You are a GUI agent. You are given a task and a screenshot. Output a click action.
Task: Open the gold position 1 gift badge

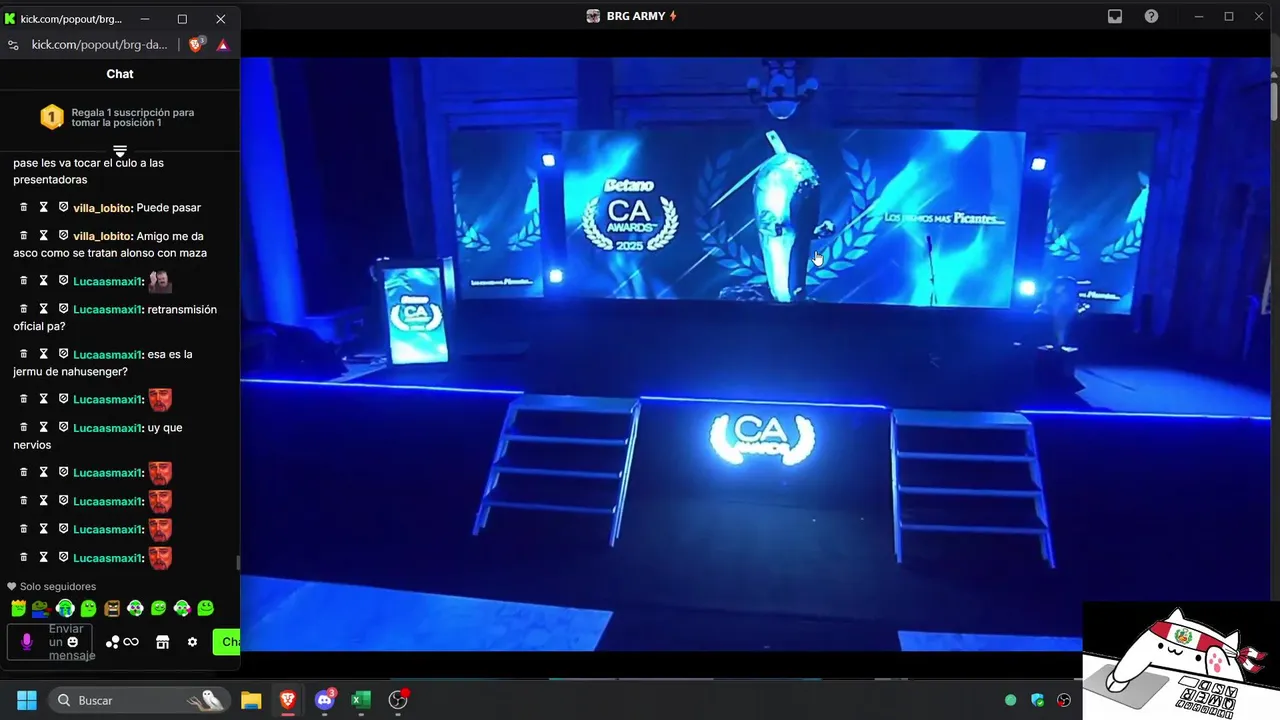(52, 117)
